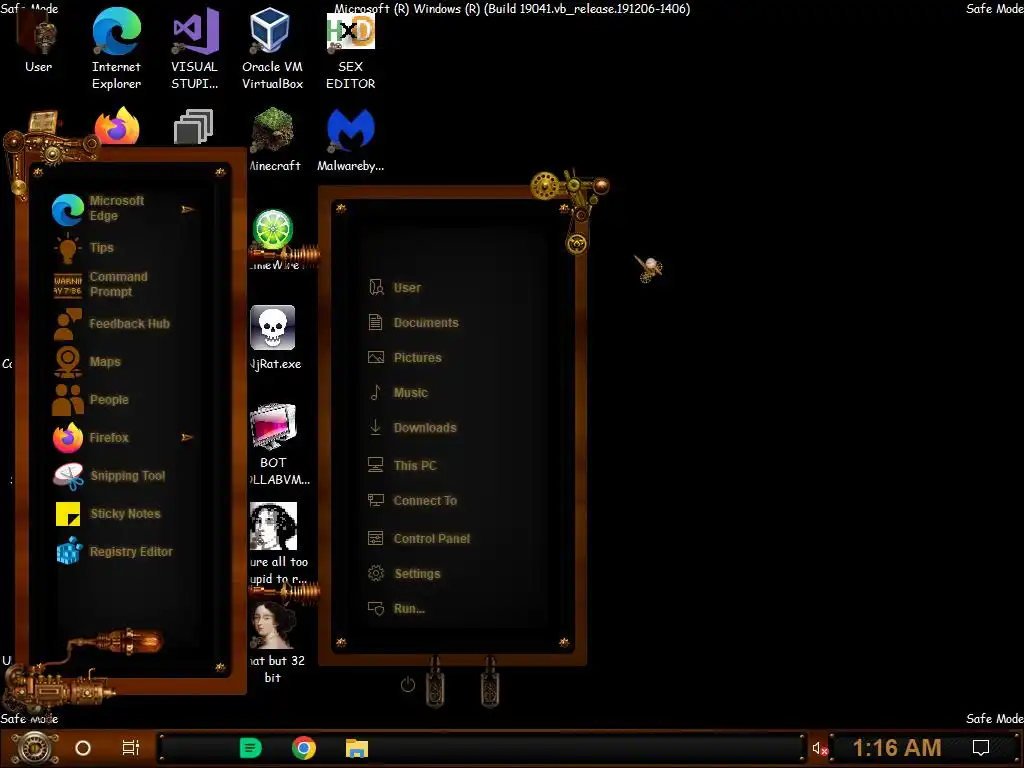Open People app entry

click(91, 400)
